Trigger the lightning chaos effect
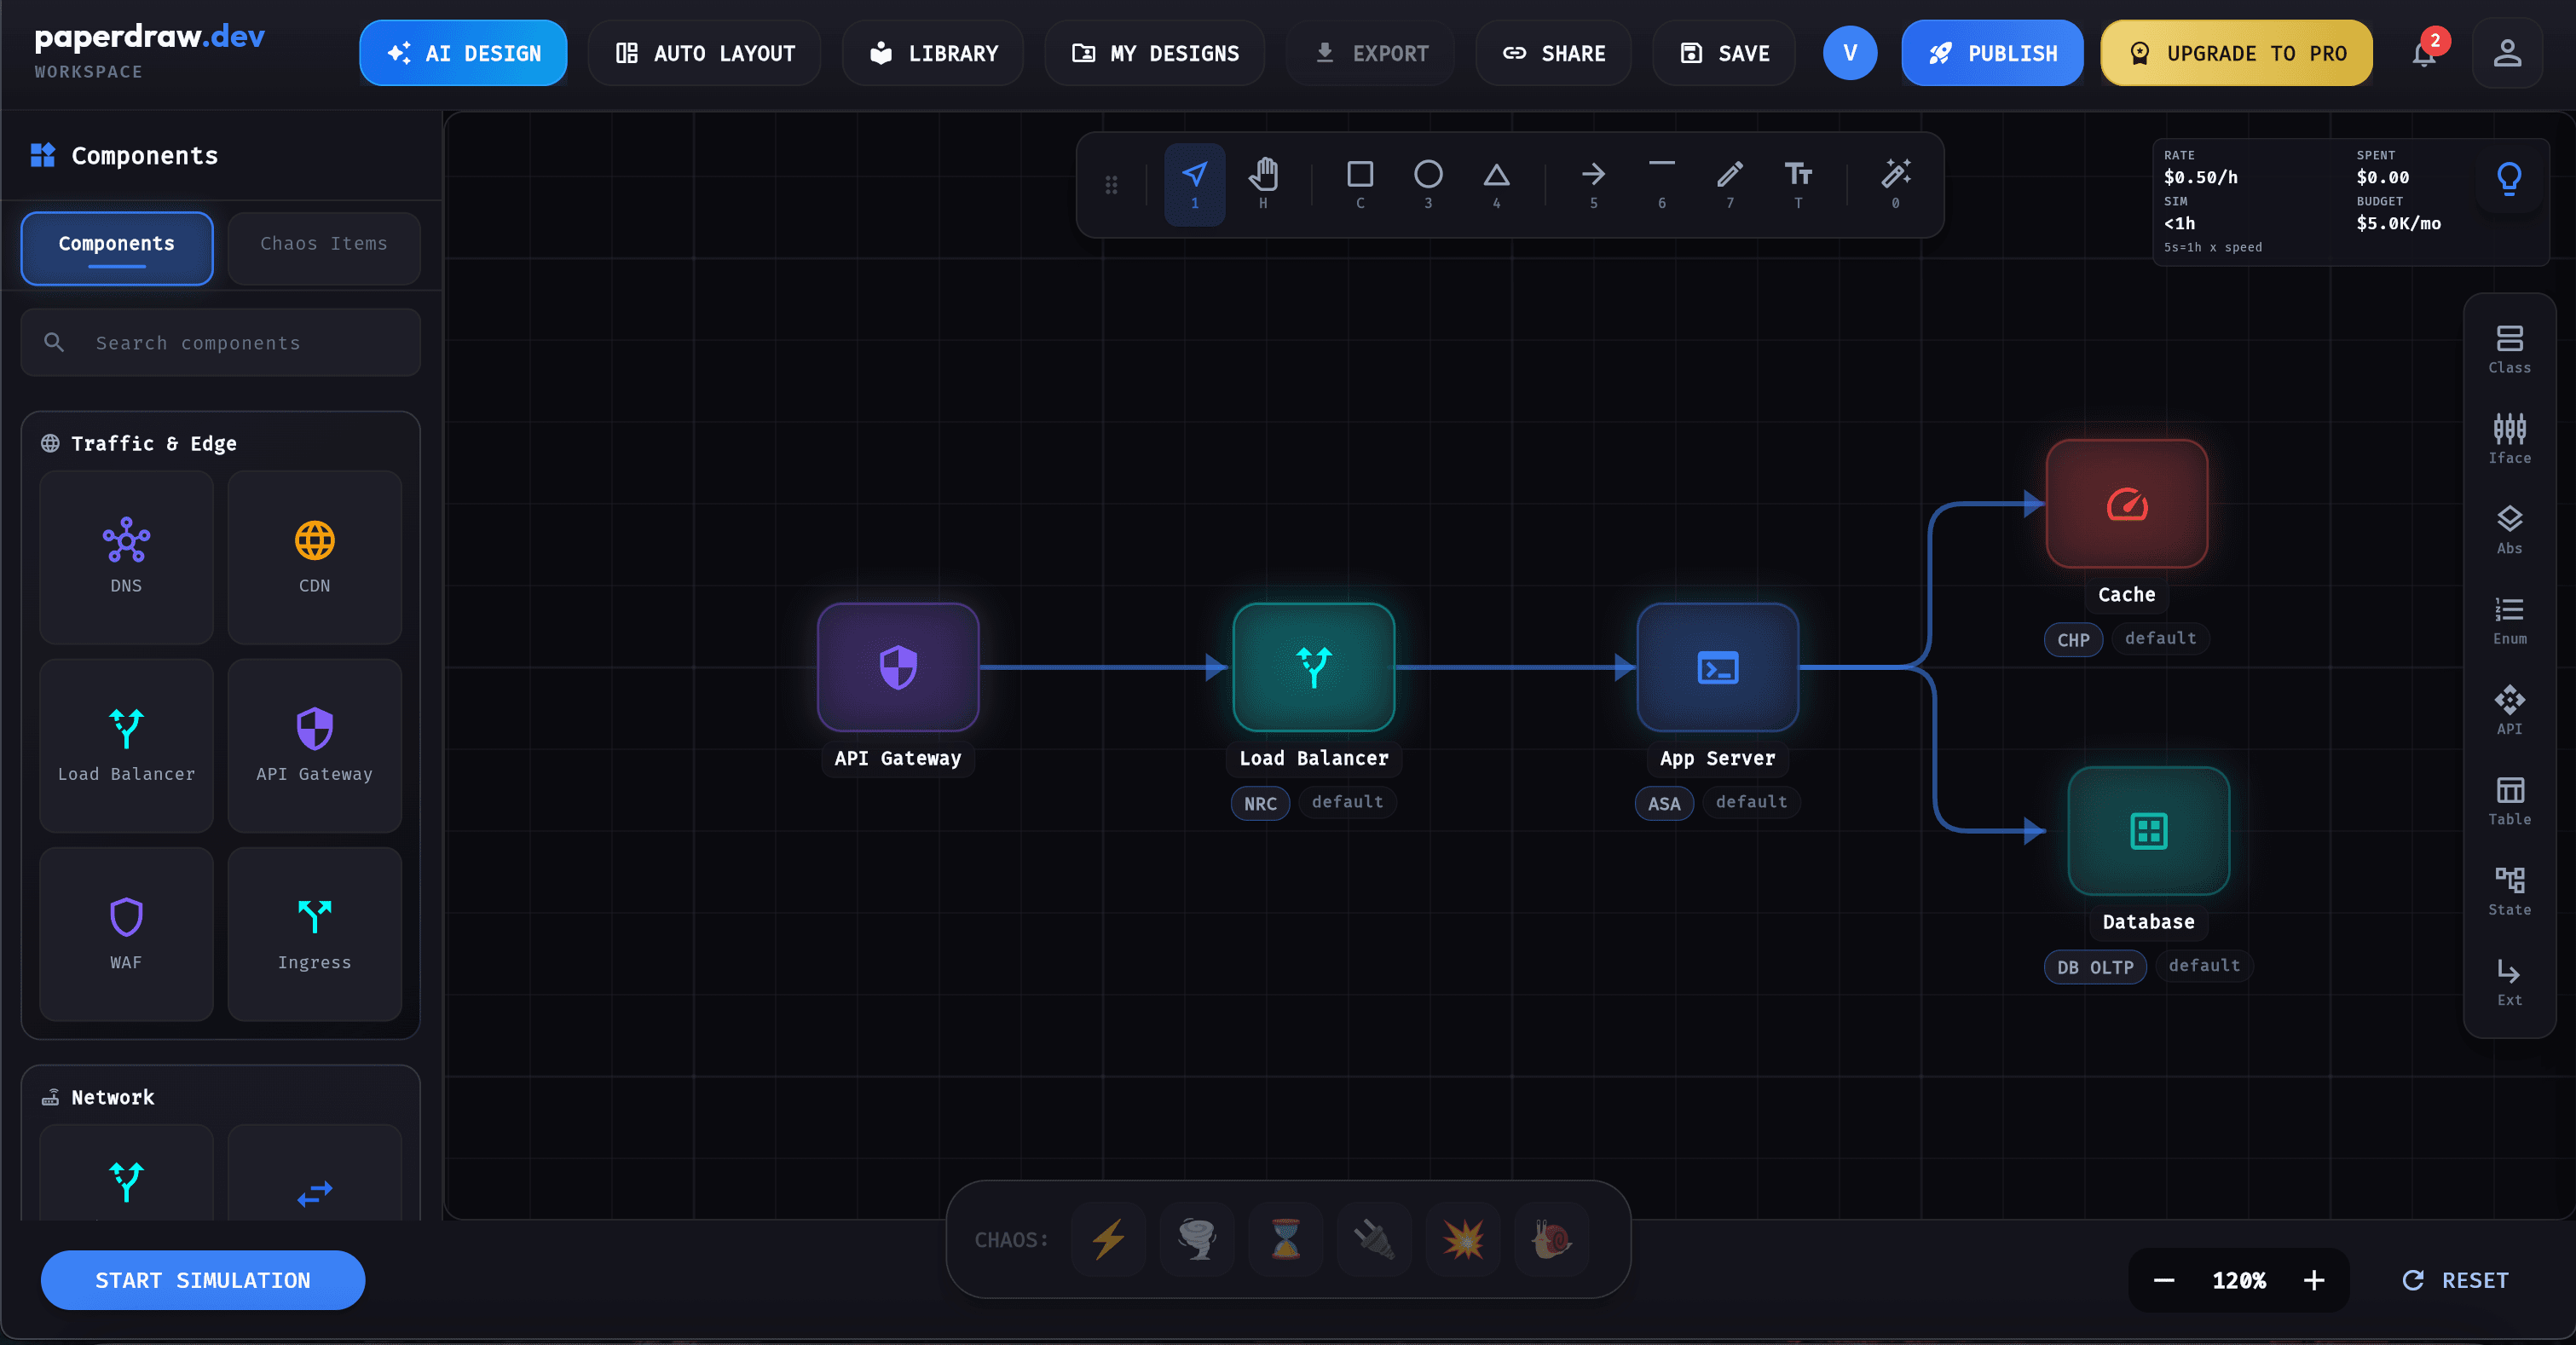The image size is (2576, 1345). (x=1108, y=1239)
